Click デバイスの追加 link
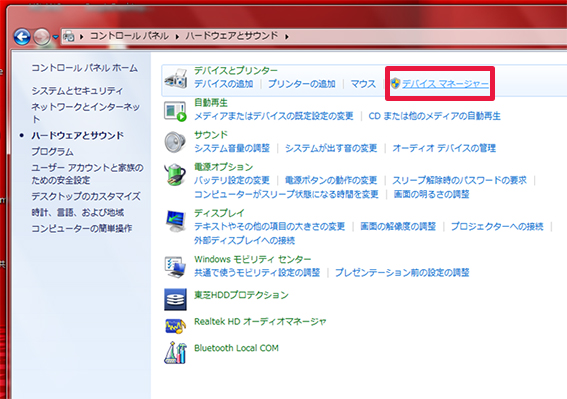 (x=223, y=84)
